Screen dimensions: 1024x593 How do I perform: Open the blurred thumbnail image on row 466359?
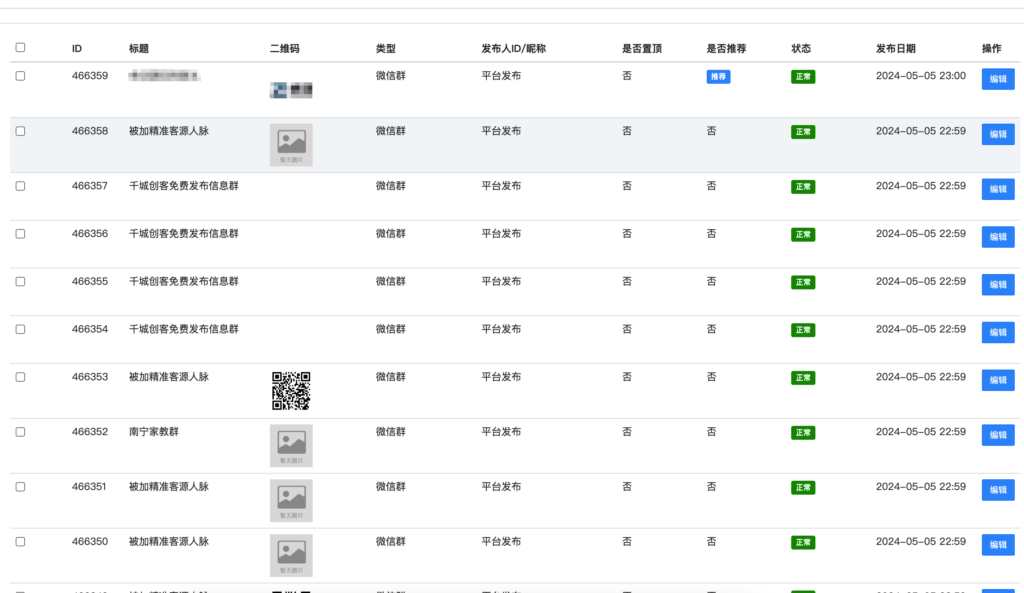tap(293, 89)
